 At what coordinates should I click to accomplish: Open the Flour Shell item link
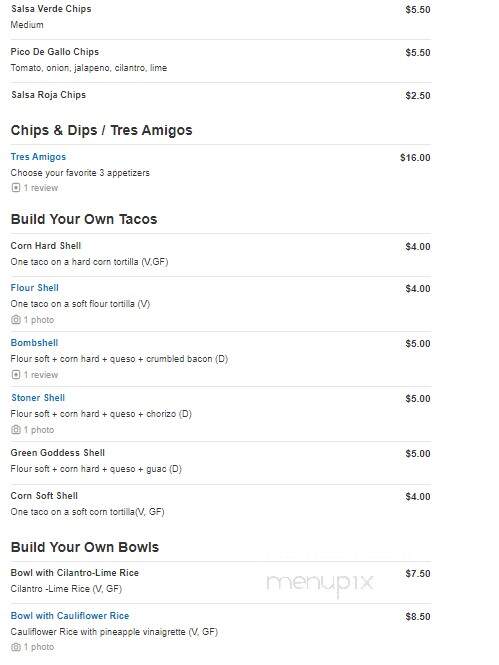coord(34,288)
